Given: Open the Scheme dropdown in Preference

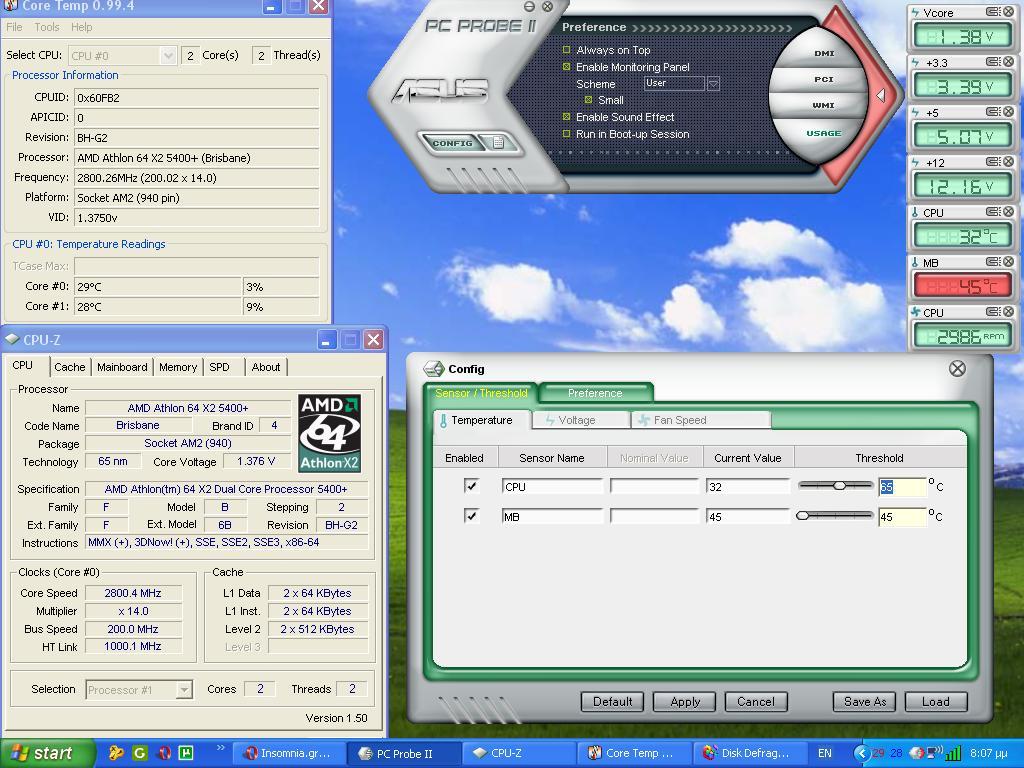Looking at the screenshot, I should (713, 84).
